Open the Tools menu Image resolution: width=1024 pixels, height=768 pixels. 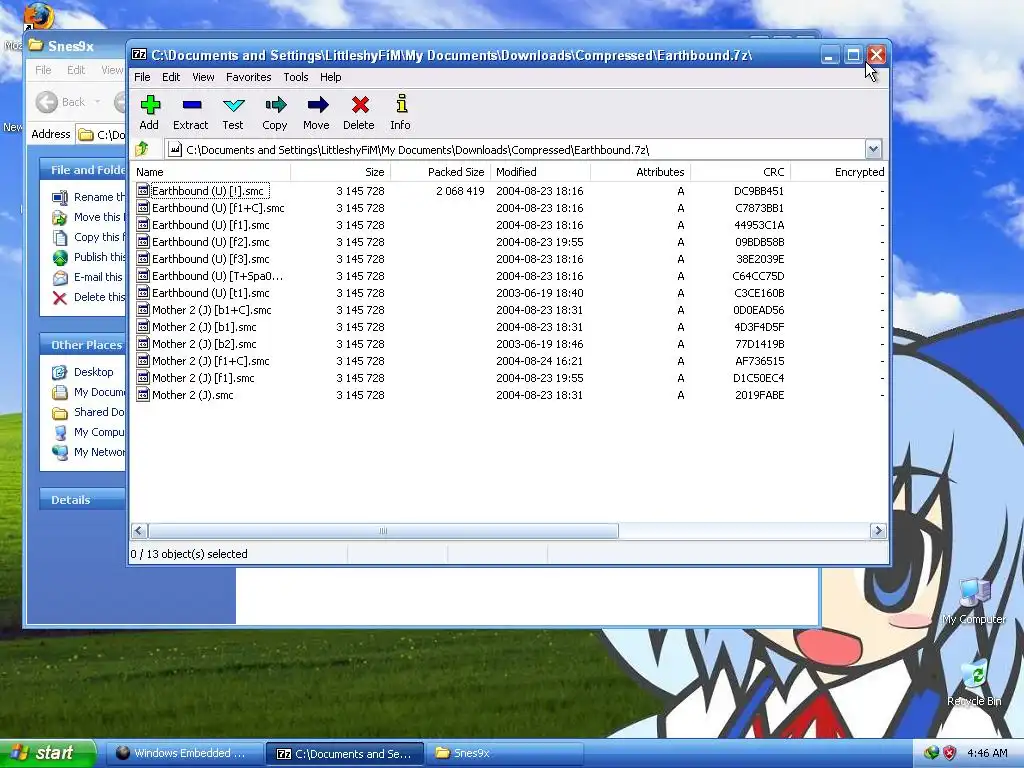pyautogui.click(x=296, y=77)
